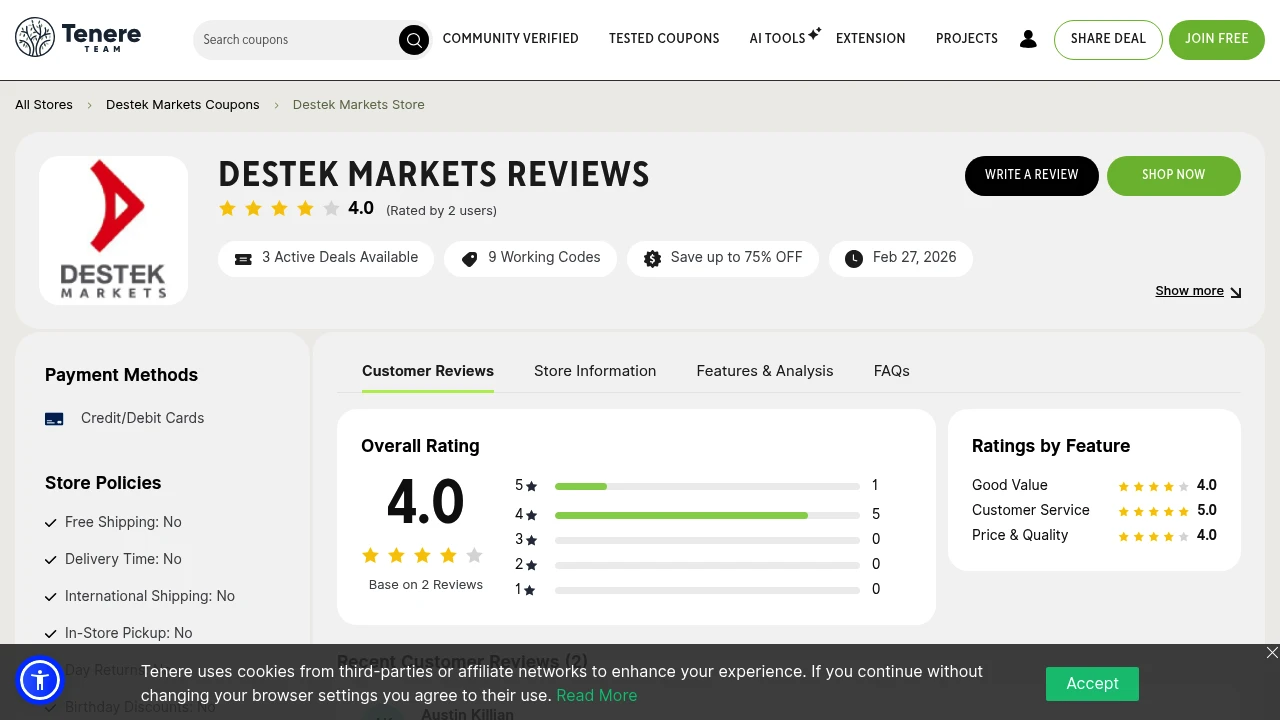Switch to the Store Information tab

coord(595,371)
